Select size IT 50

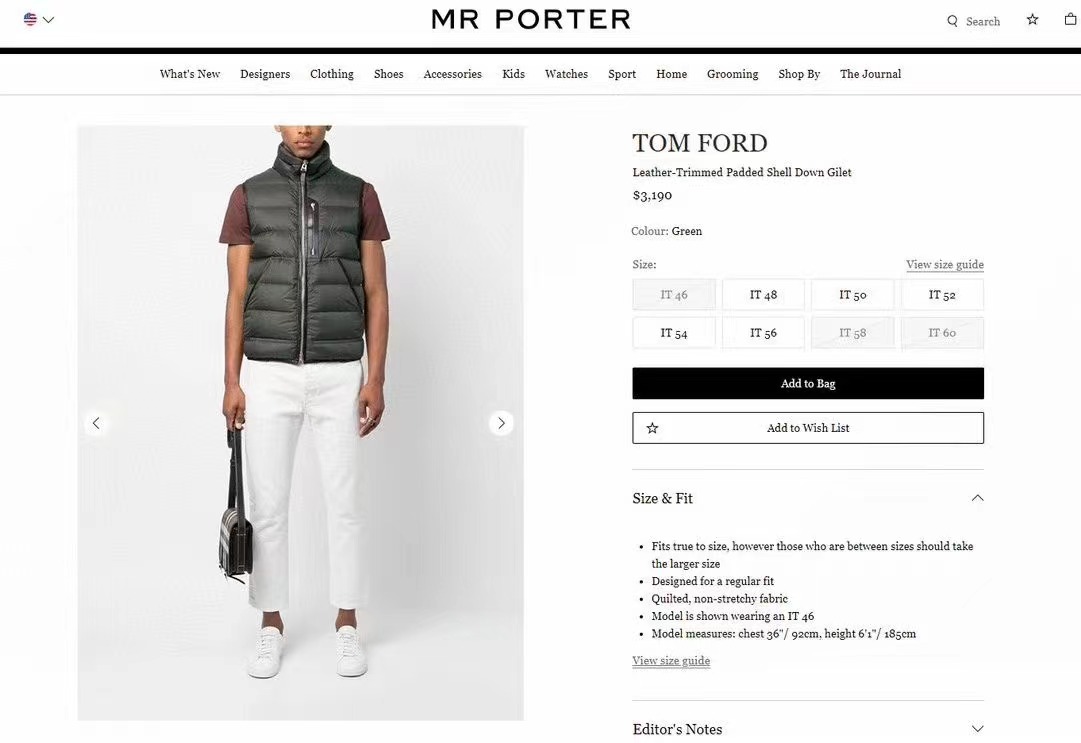click(853, 295)
